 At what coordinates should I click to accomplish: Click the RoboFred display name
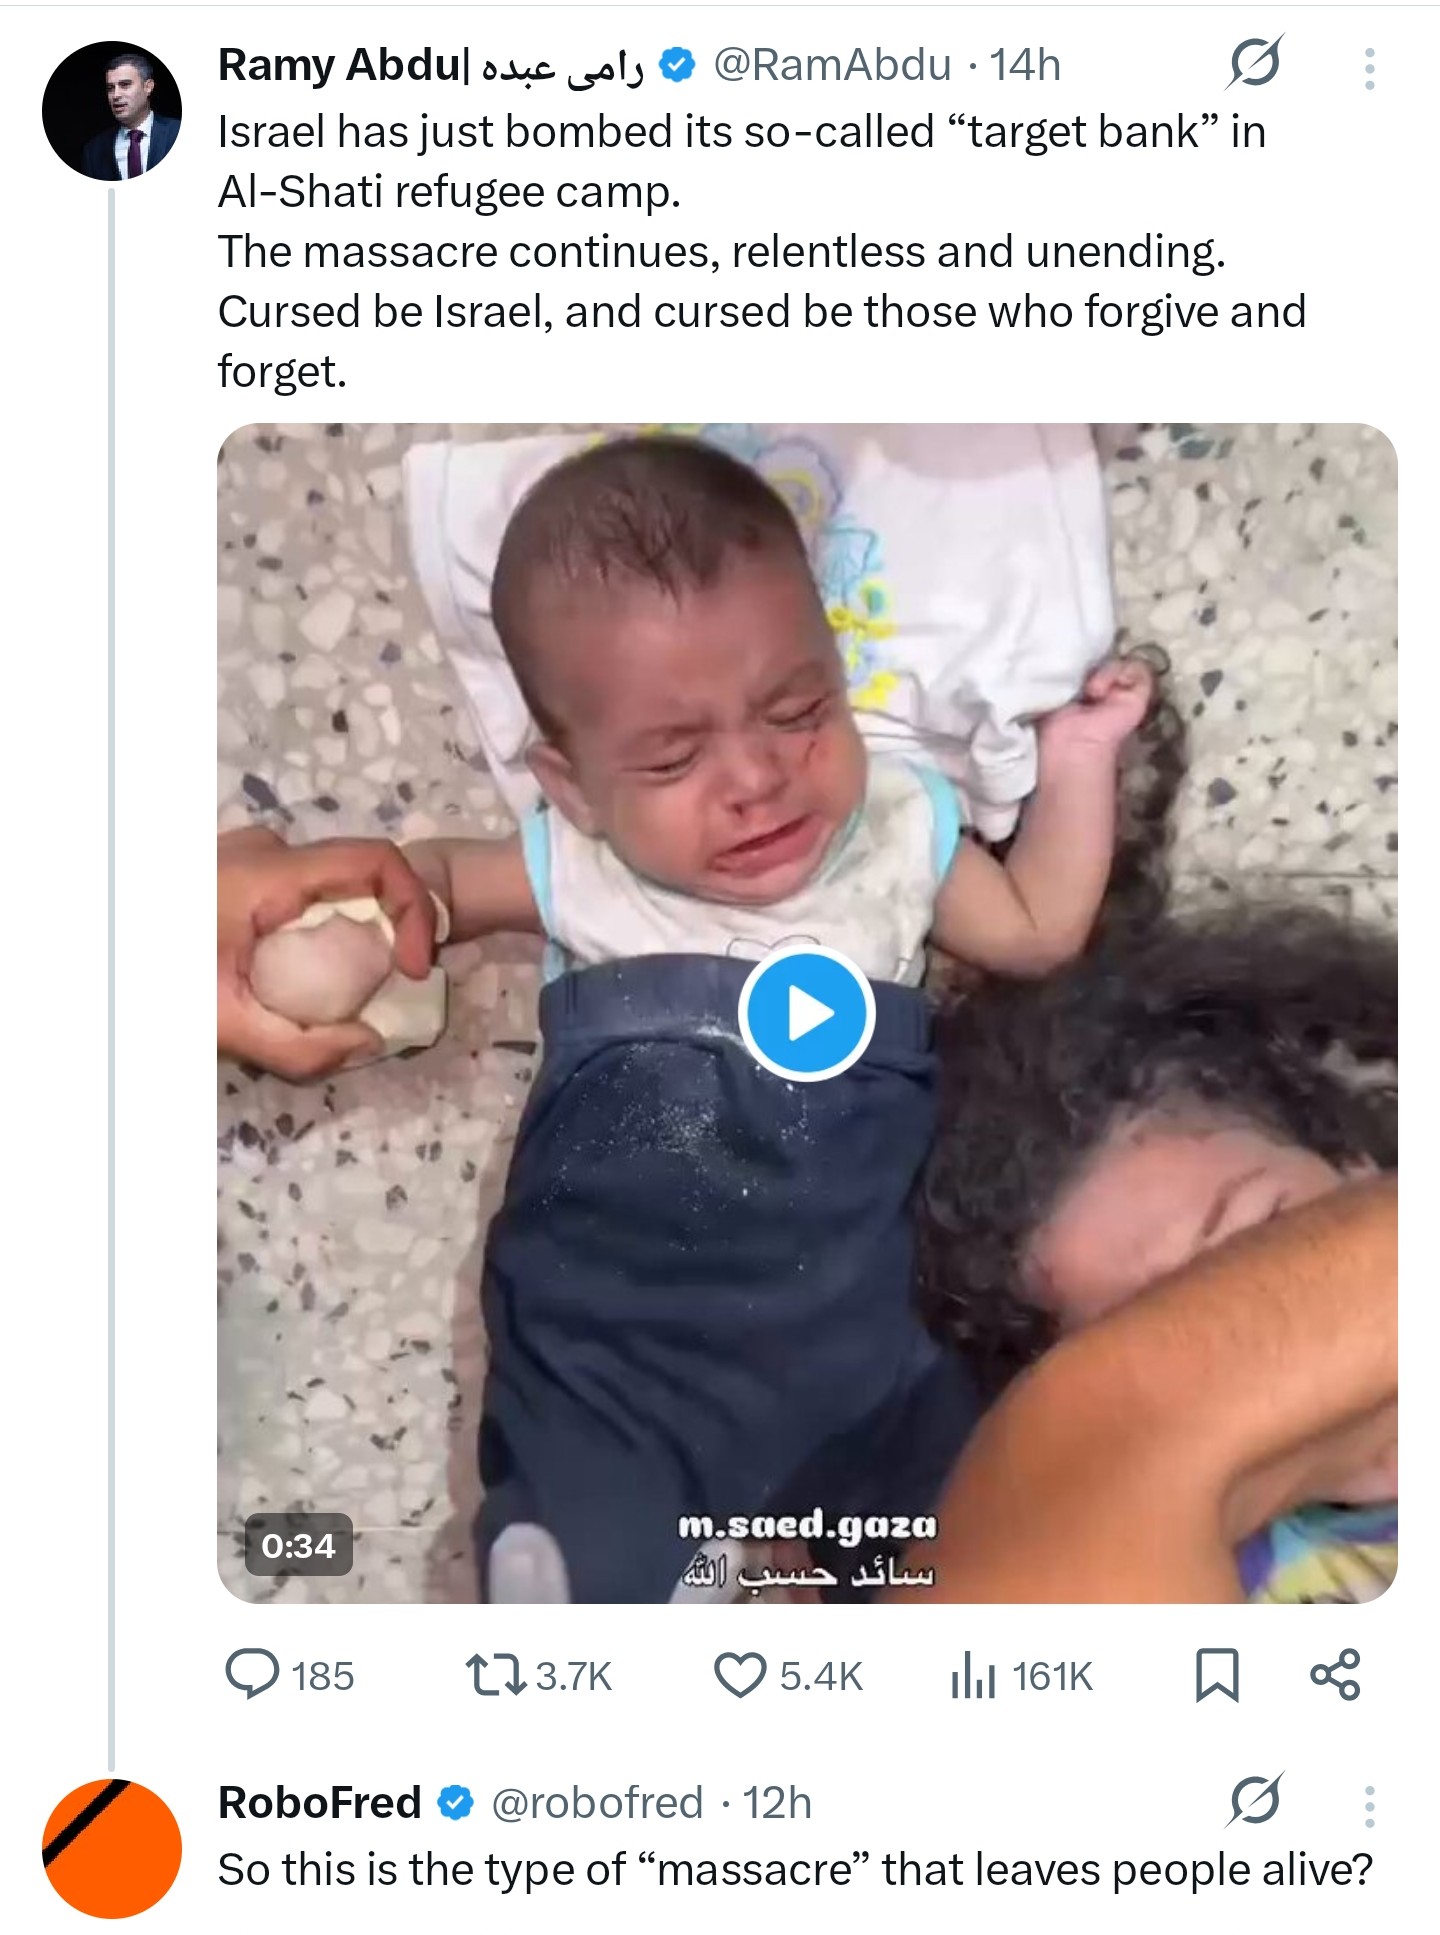click(320, 1803)
